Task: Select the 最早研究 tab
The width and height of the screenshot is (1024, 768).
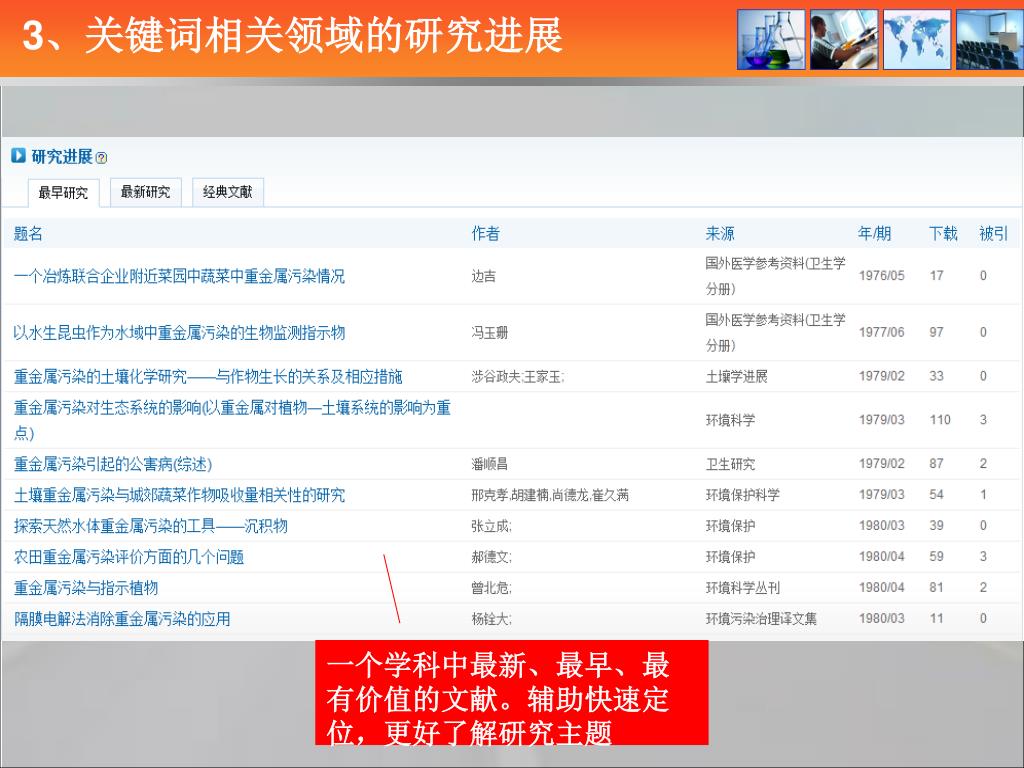Action: point(63,193)
